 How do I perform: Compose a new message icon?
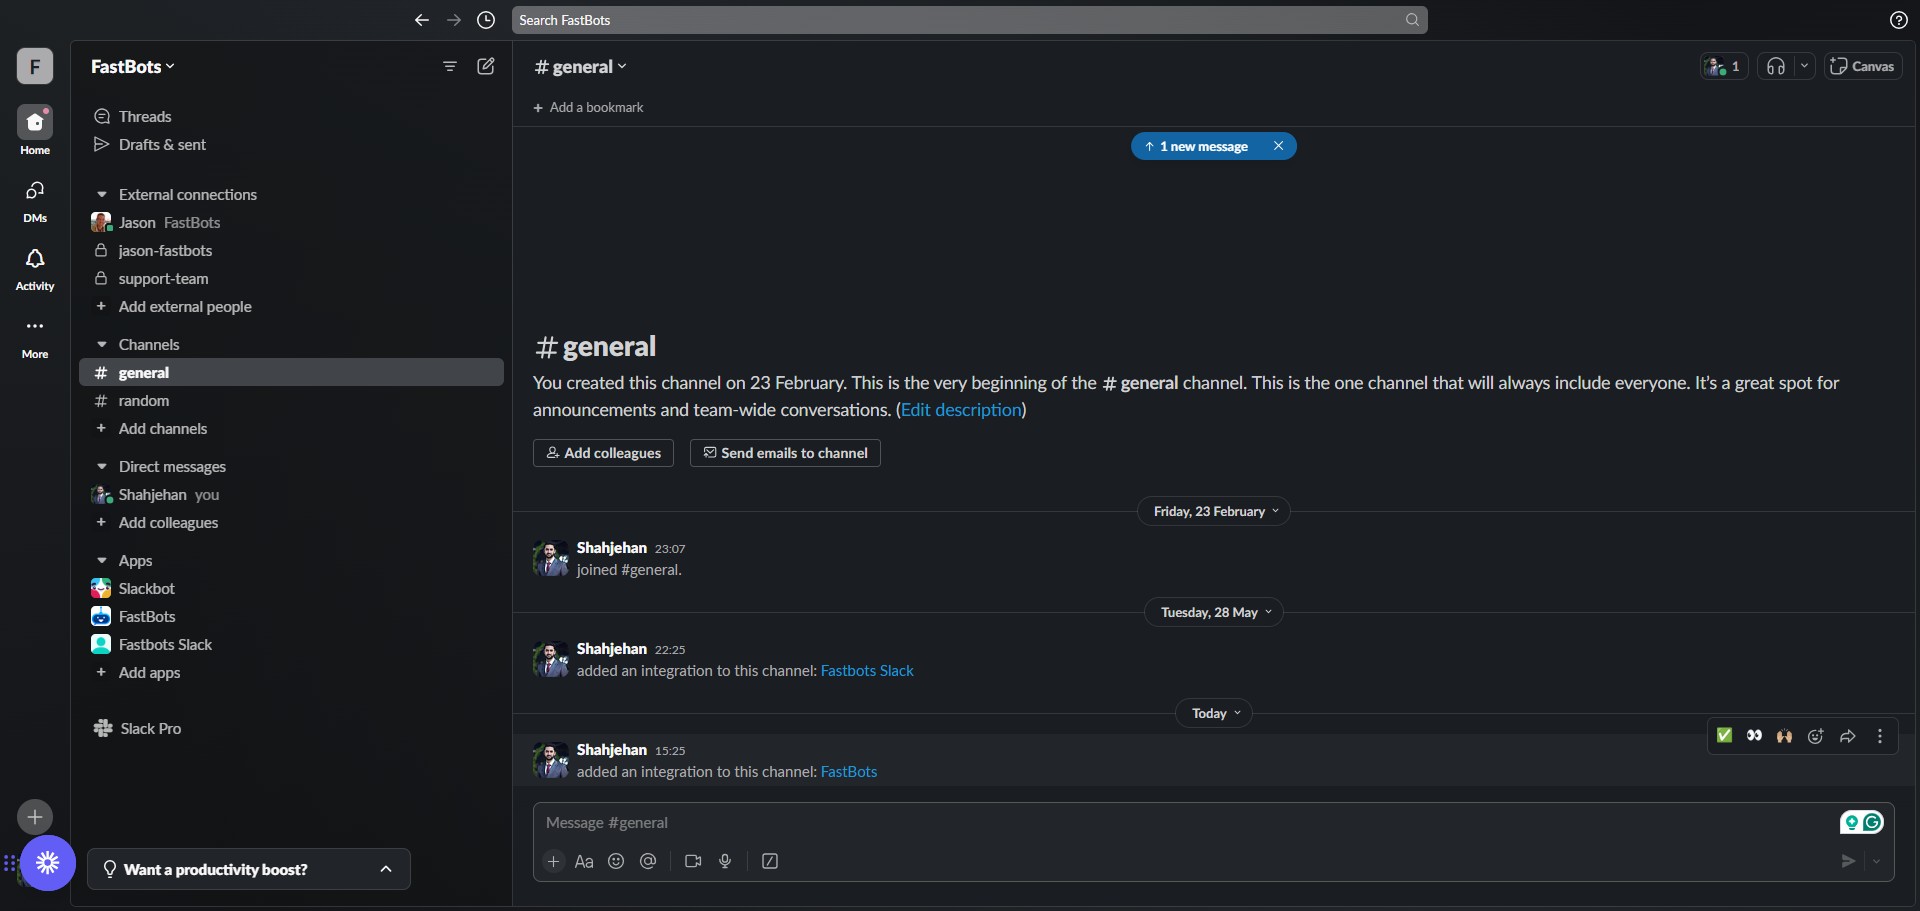[x=486, y=66]
